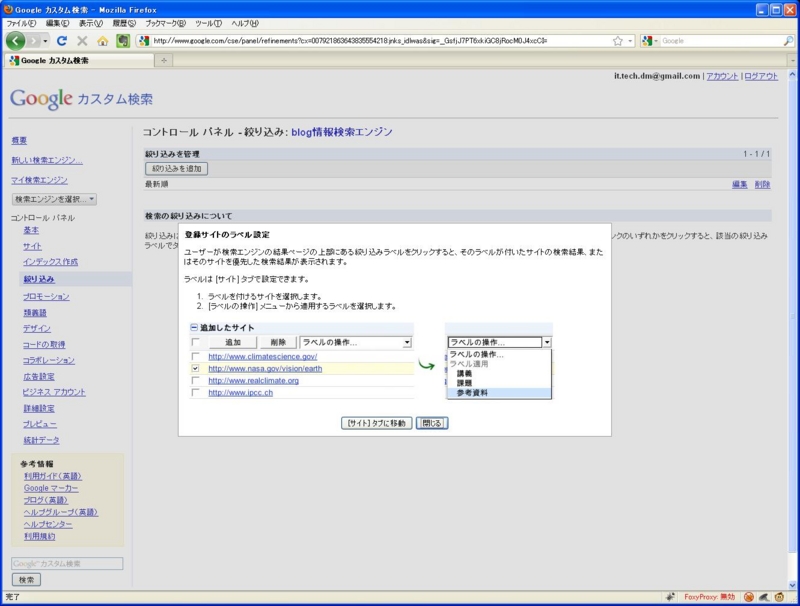Click the bookmark star in URL bar

click(x=617, y=41)
